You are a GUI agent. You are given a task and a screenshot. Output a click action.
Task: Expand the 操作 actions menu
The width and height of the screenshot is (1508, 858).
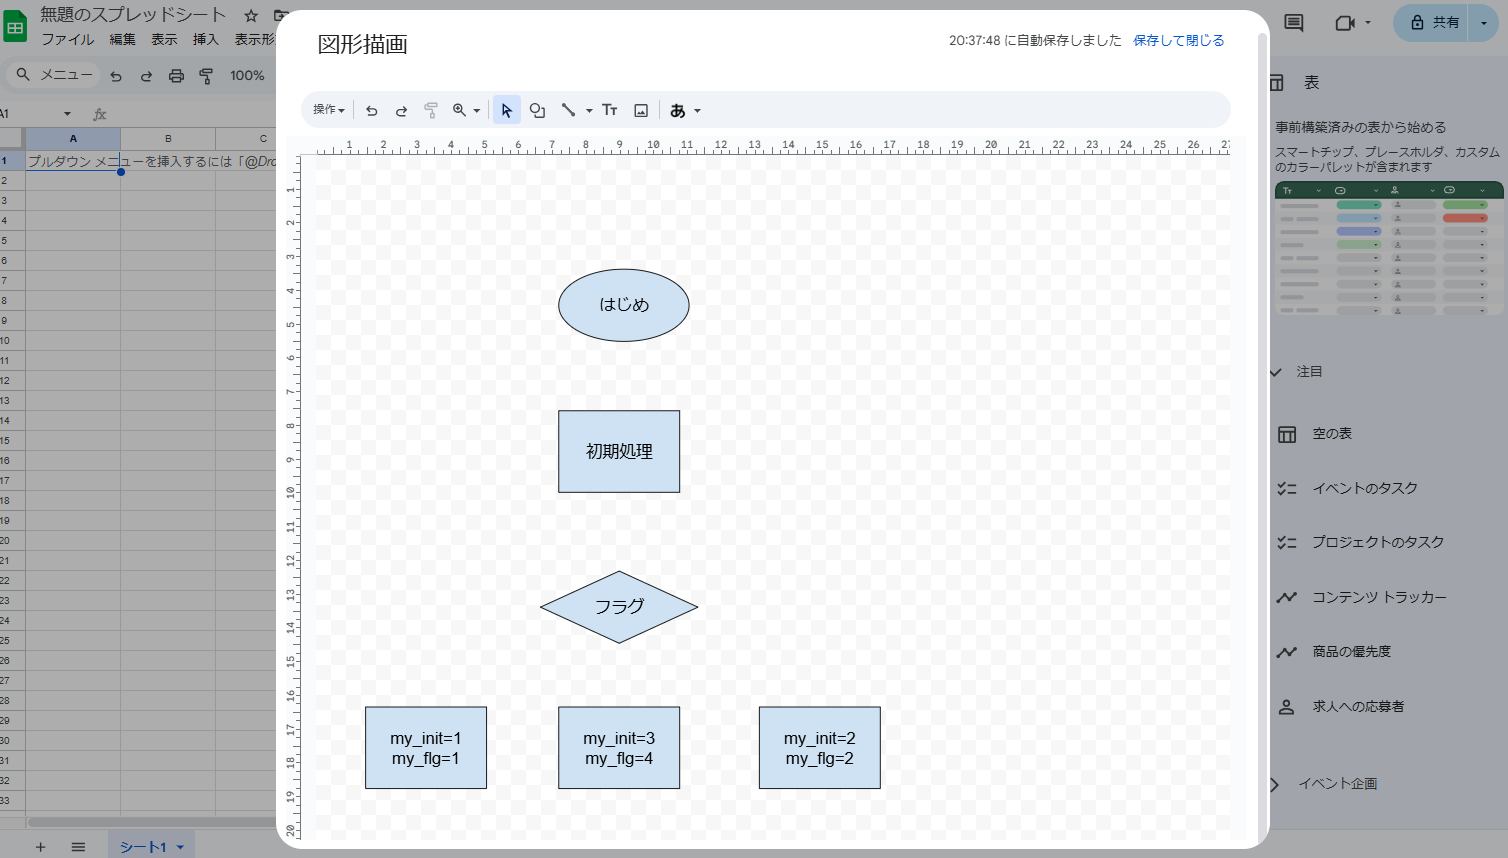point(329,110)
